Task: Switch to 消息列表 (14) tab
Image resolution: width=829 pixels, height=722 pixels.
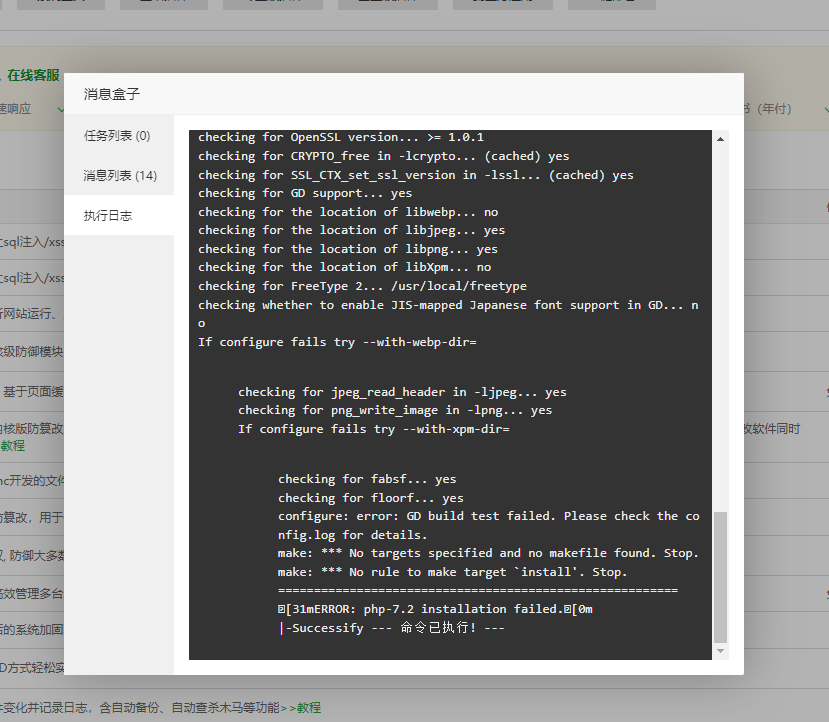Action: tap(118, 175)
